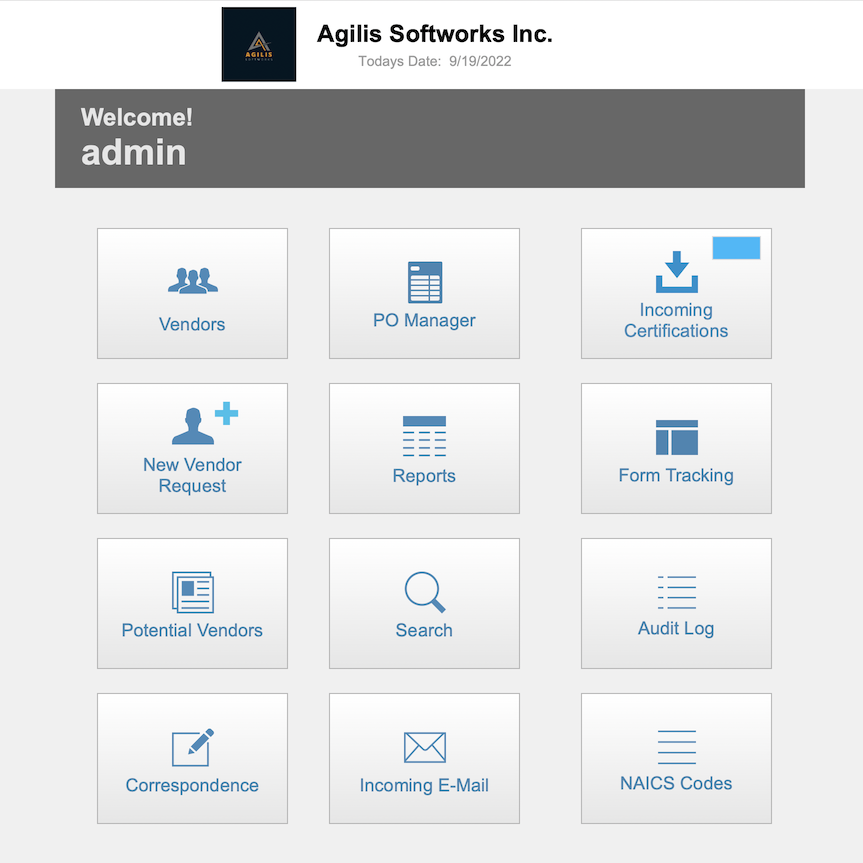
Task: Click the Search magnifying glass icon
Action: pyautogui.click(x=424, y=592)
